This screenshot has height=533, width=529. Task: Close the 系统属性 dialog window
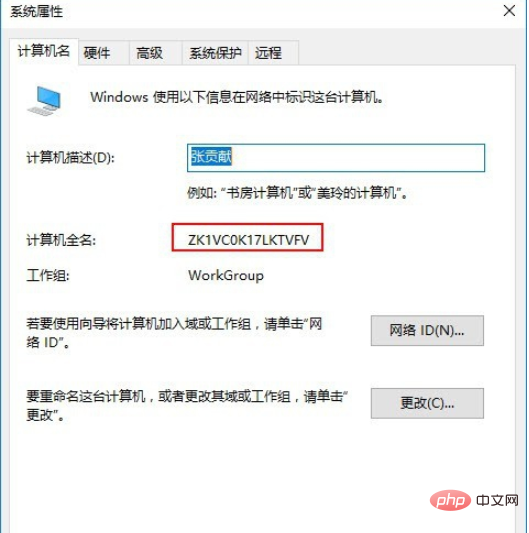tap(509, 11)
